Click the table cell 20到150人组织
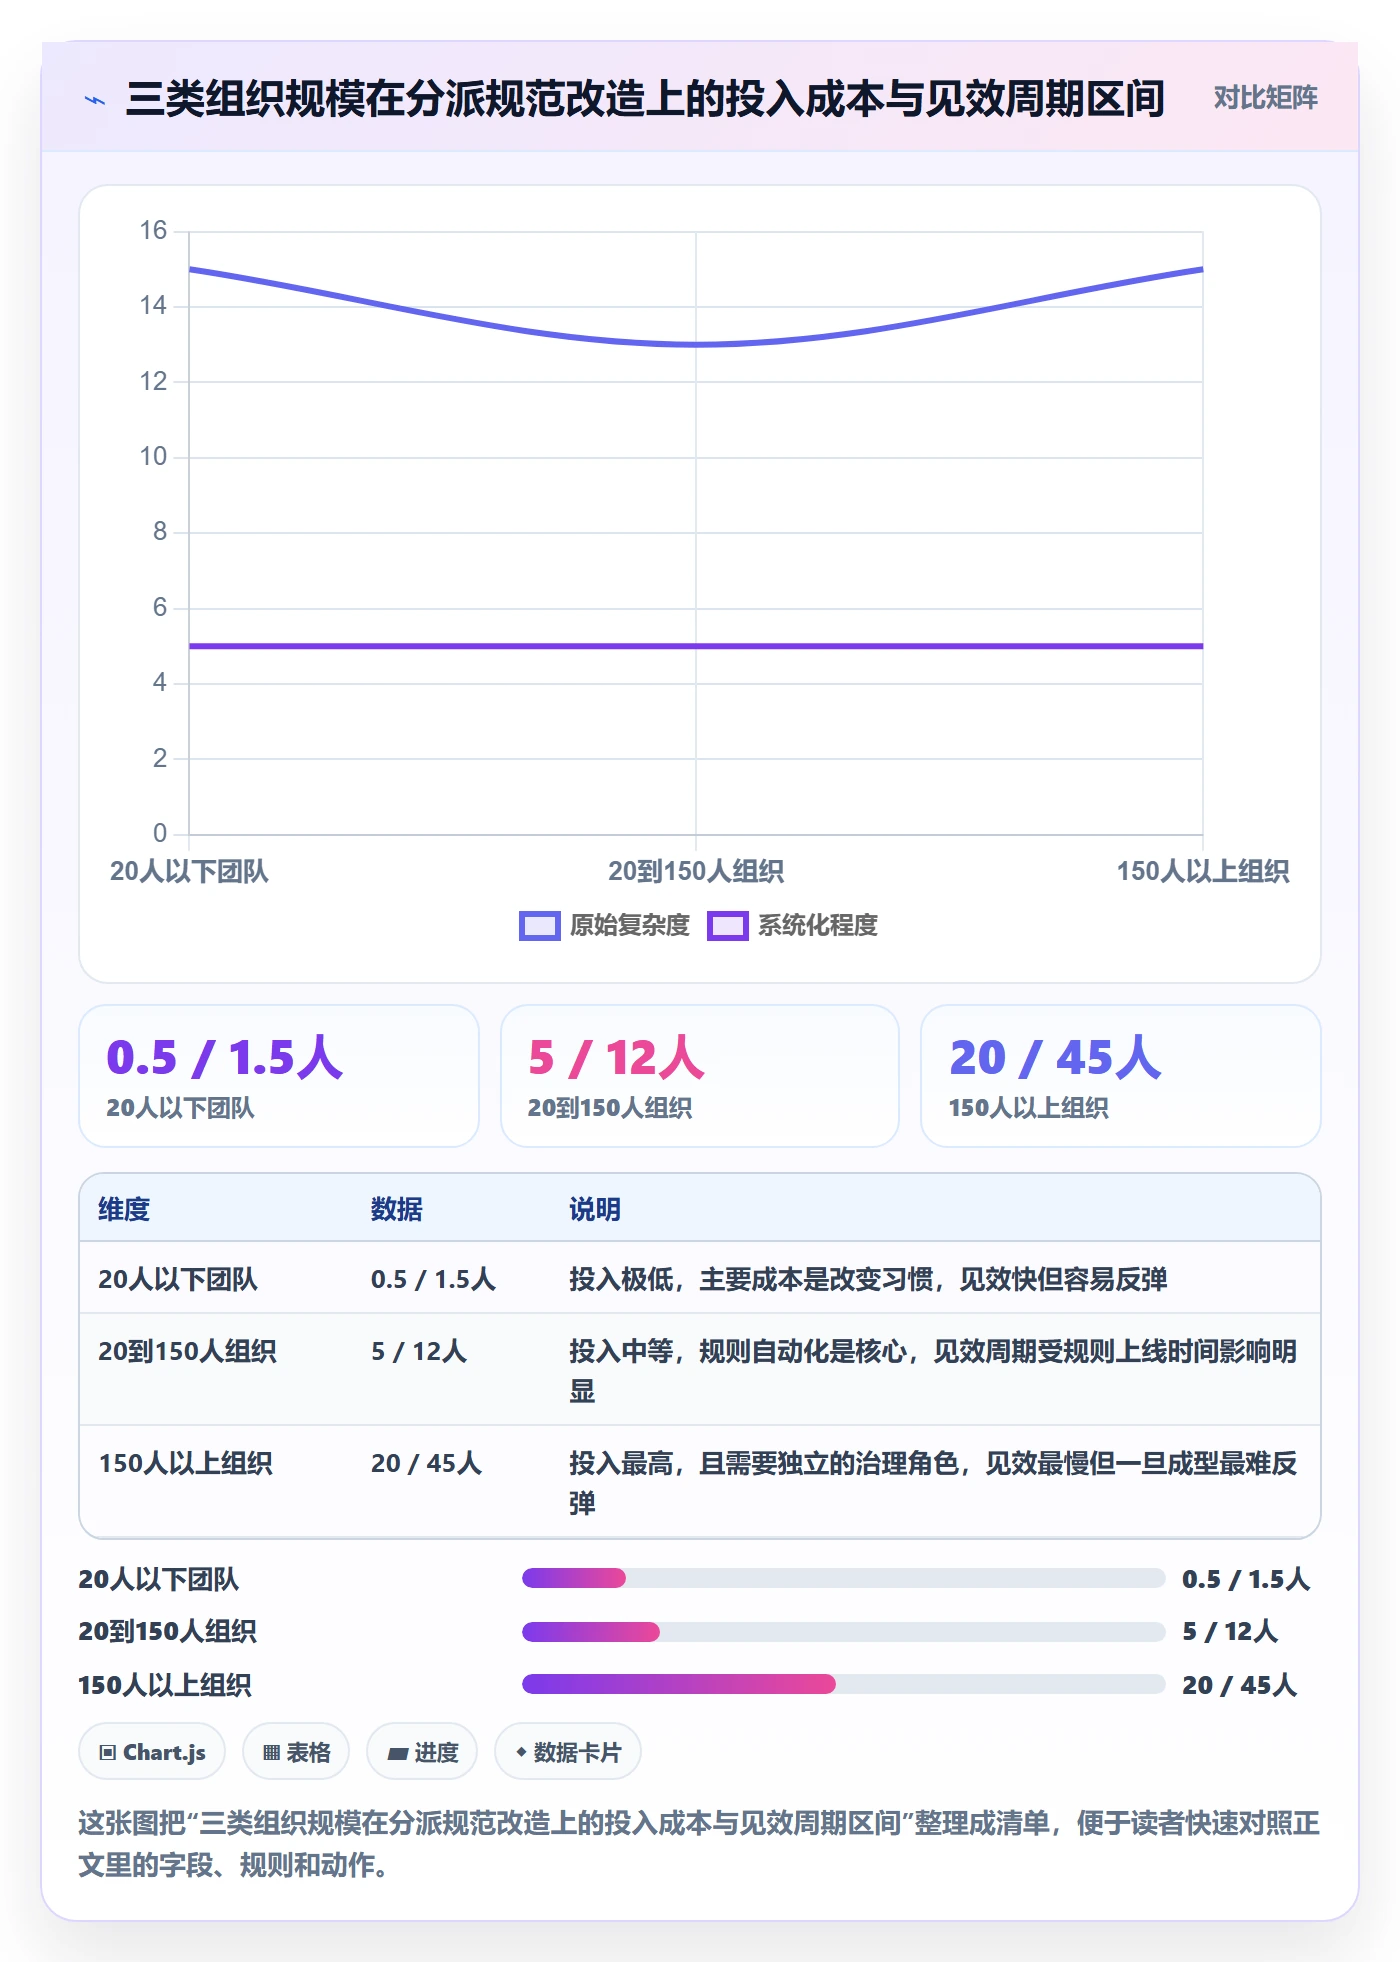Screen dimensions: 1400x1962 [187, 1351]
